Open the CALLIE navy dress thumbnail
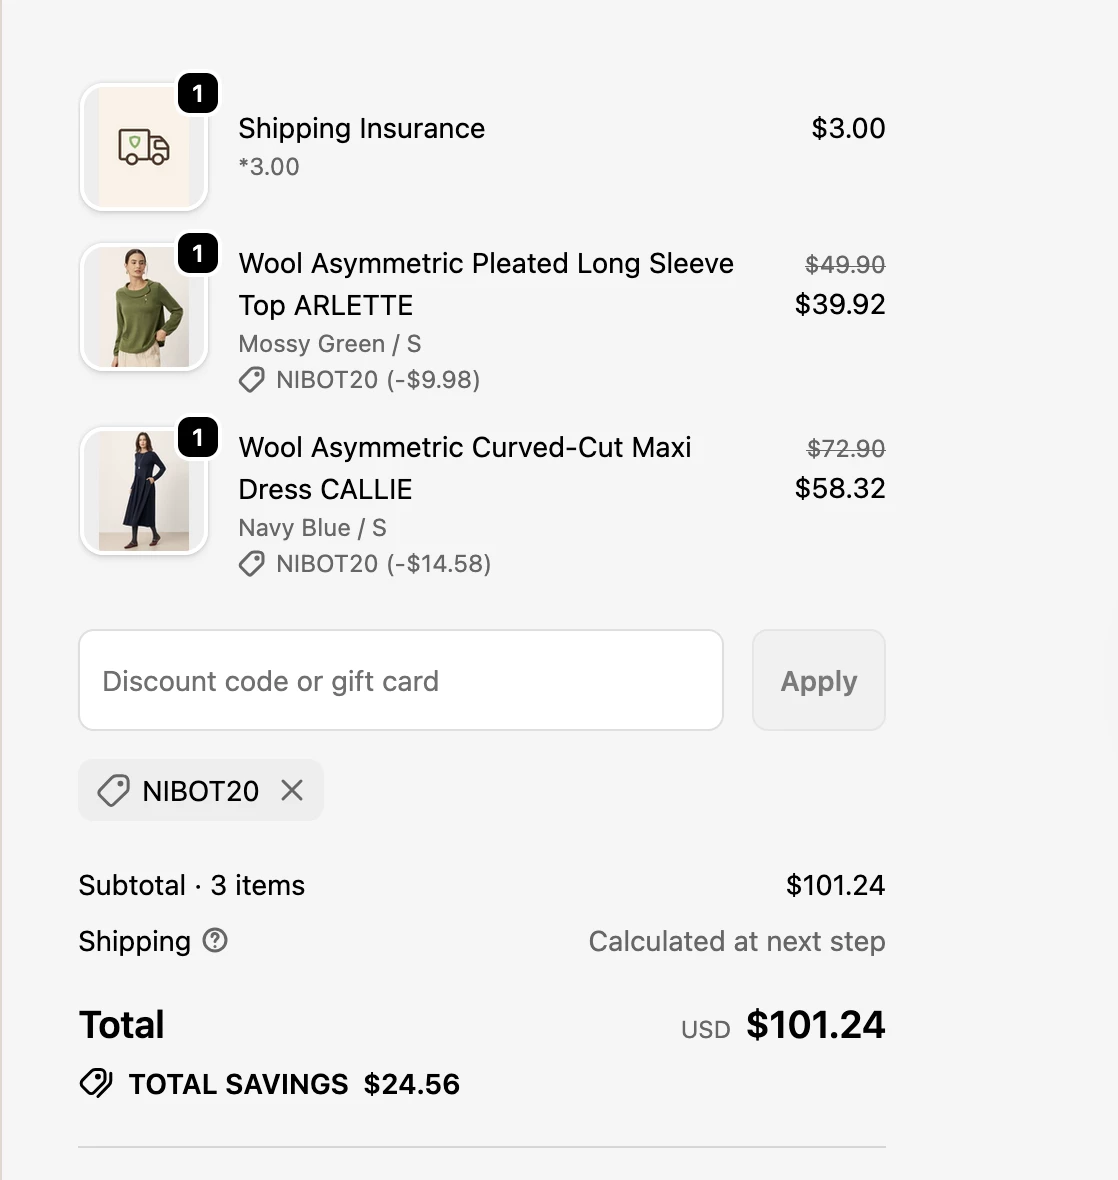 [143, 492]
